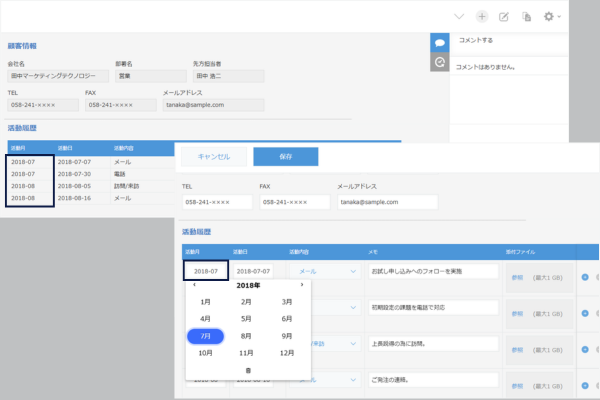Add a new record with the plus icon
The height and width of the screenshot is (400, 600).
point(482,16)
